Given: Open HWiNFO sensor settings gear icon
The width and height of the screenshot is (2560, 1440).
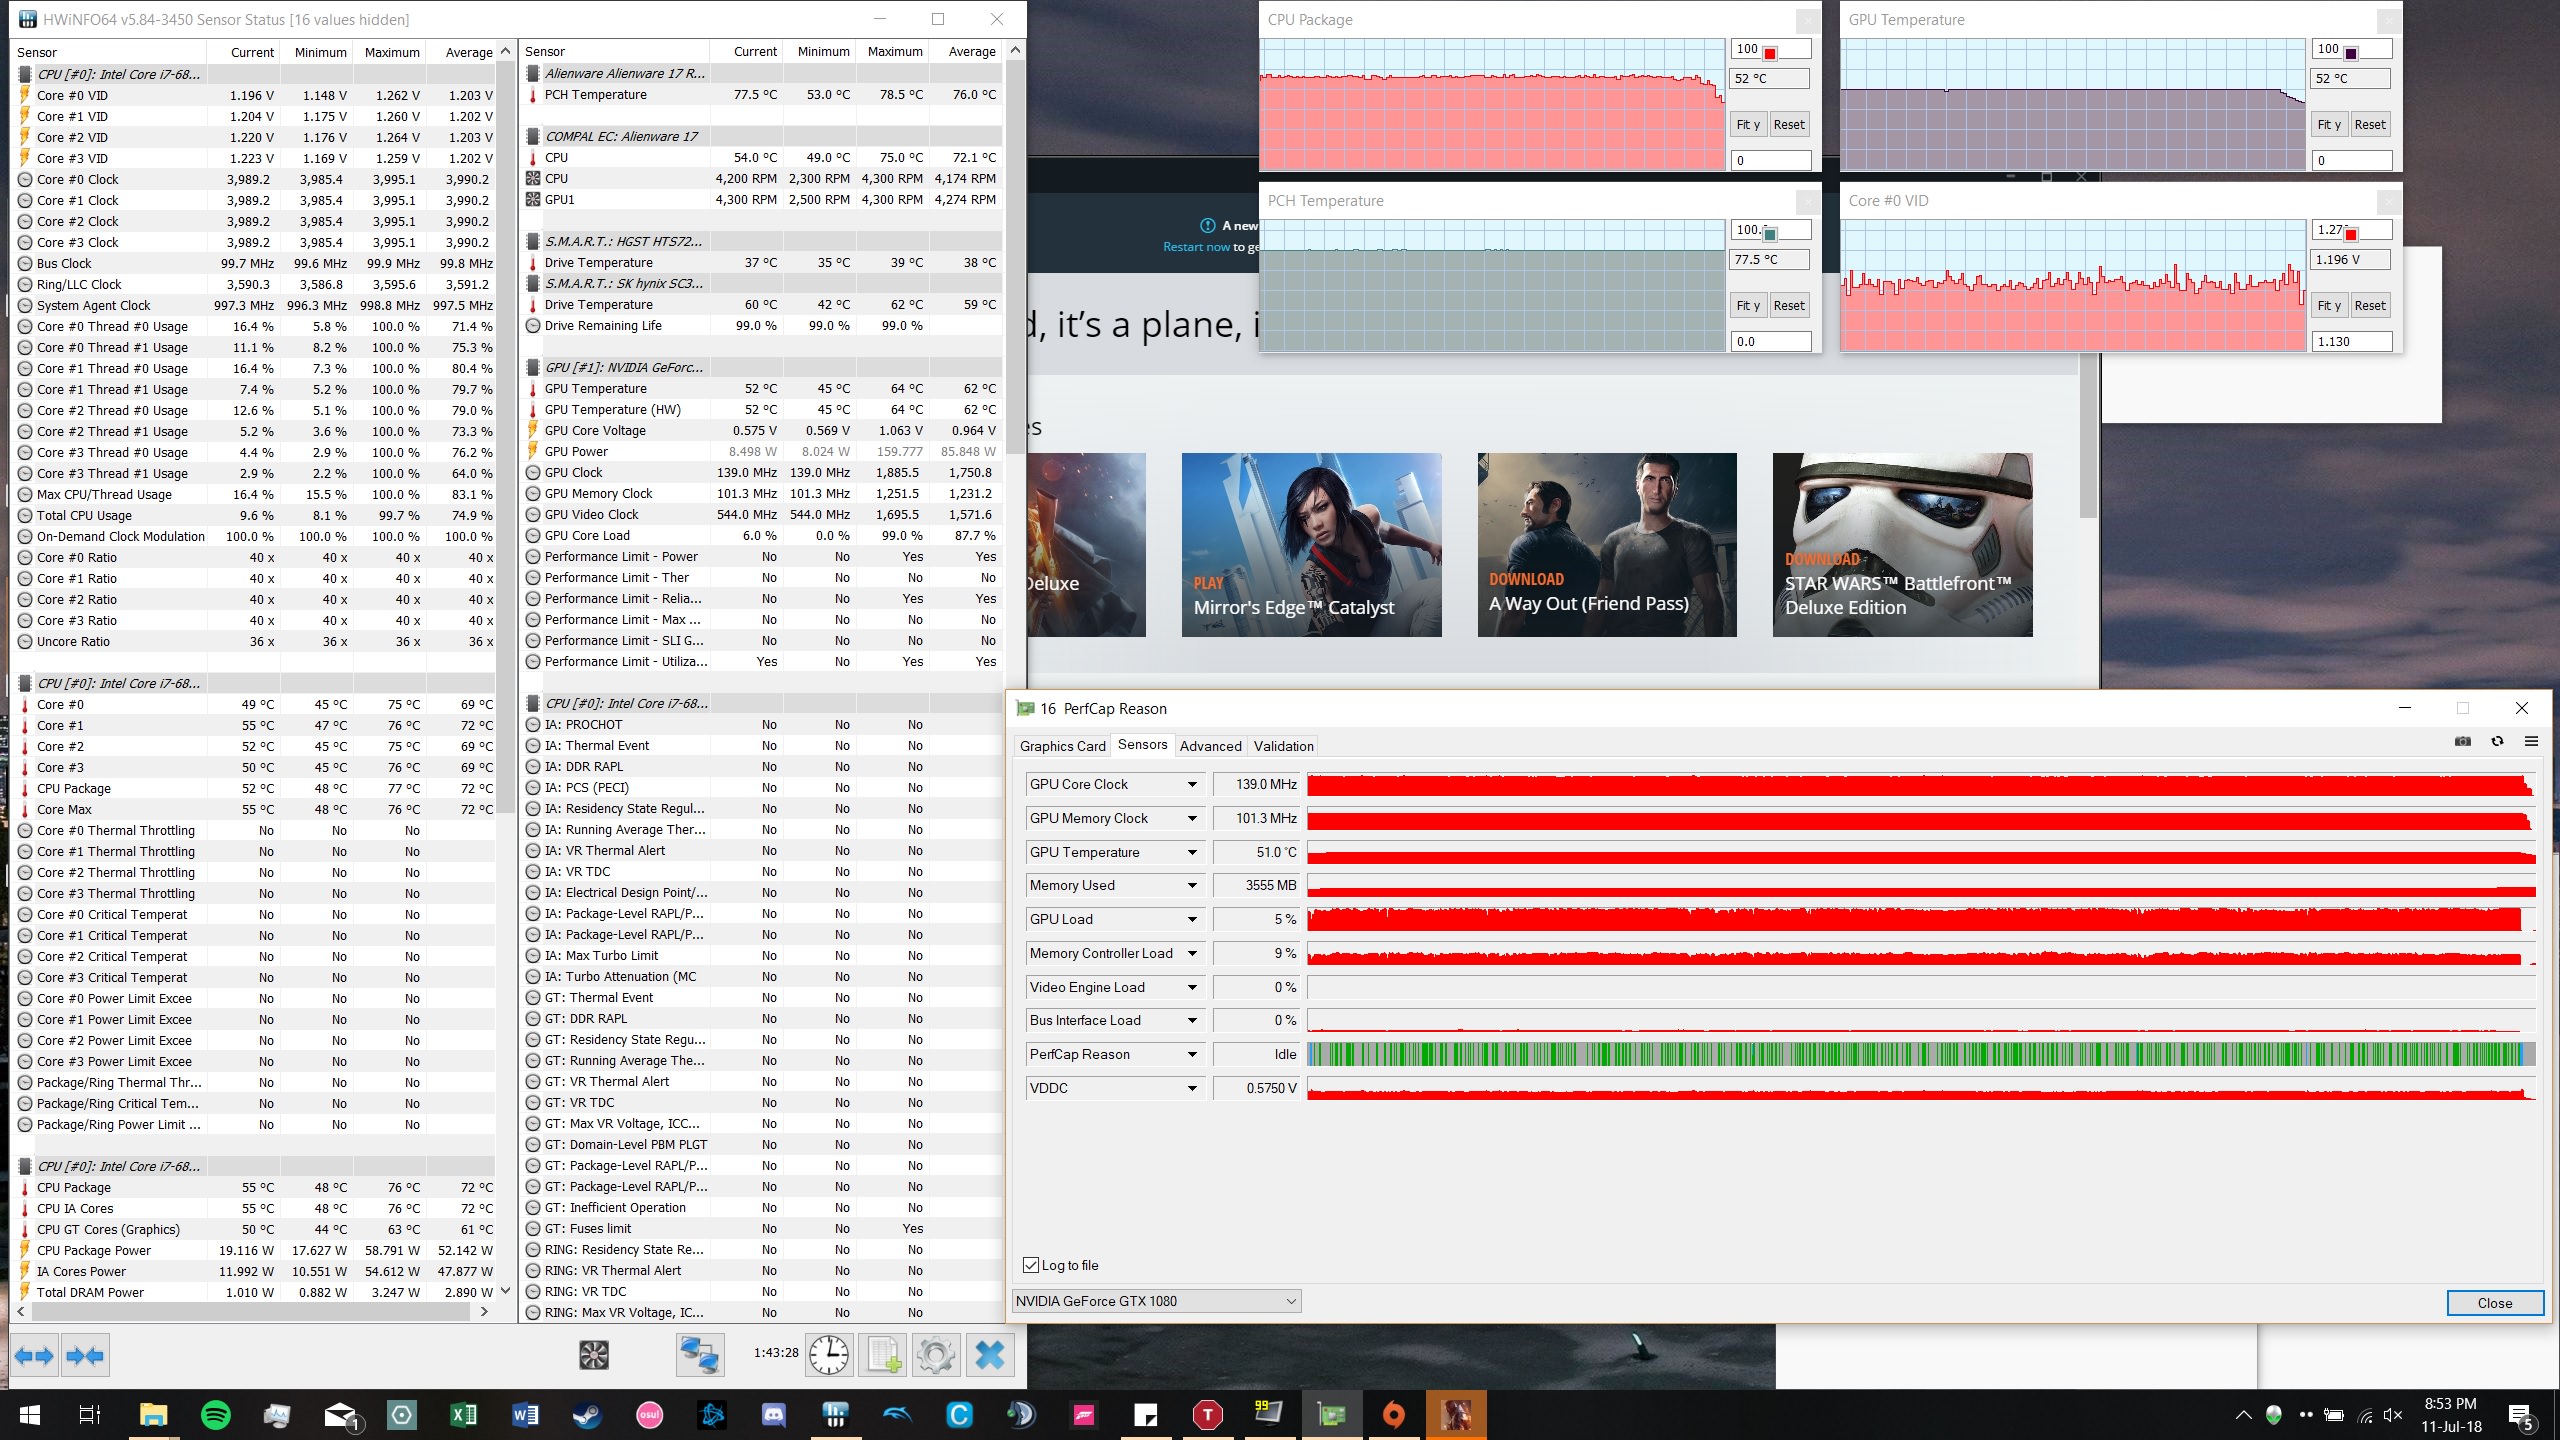Looking at the screenshot, I should pos(936,1356).
